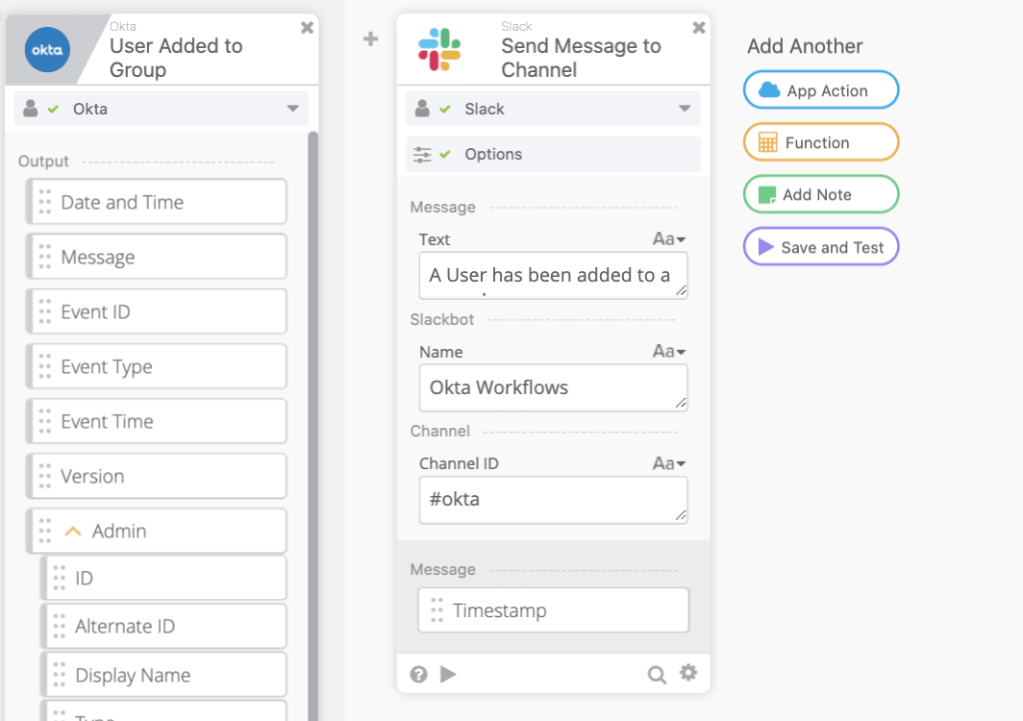Open the Slack connection dropdown
Viewport: 1023px width, 721px height.
point(684,109)
